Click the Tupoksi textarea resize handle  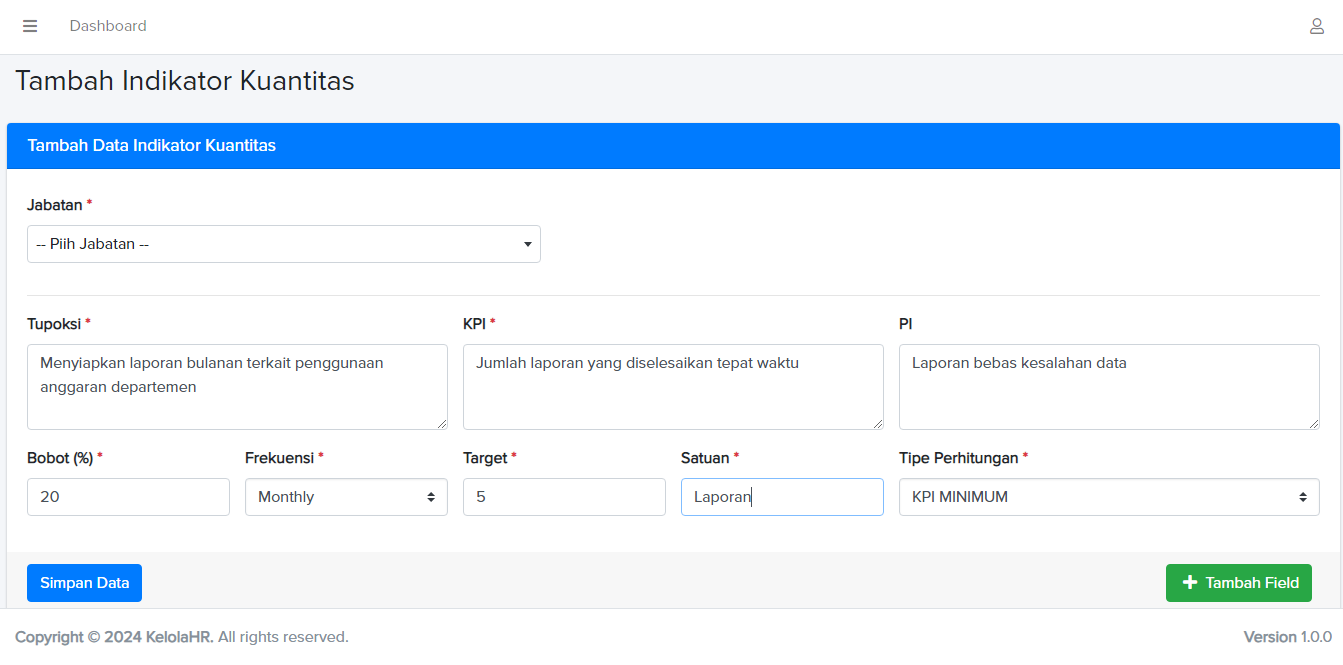[x=441, y=423]
